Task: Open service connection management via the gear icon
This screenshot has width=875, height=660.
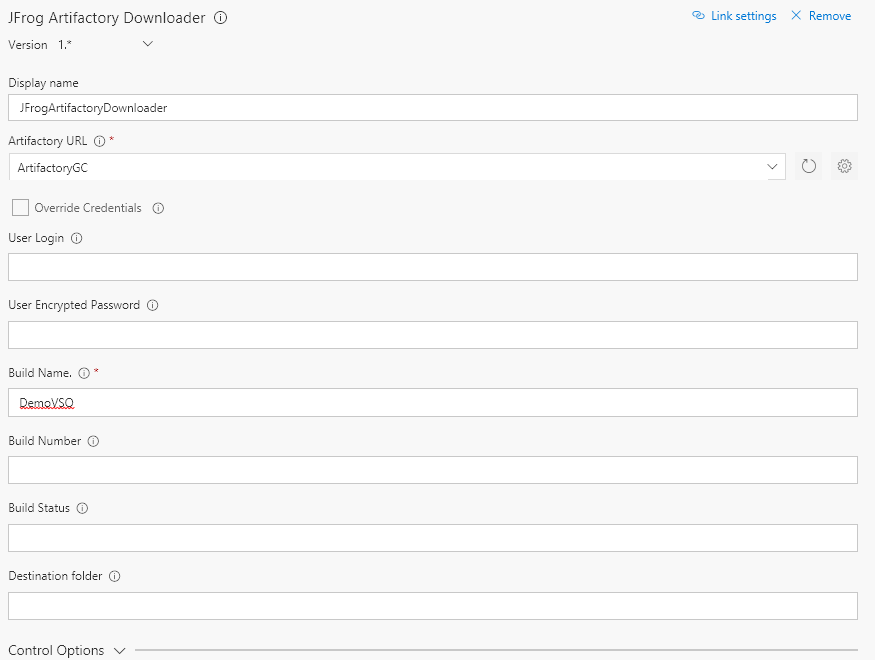Action: (844, 166)
